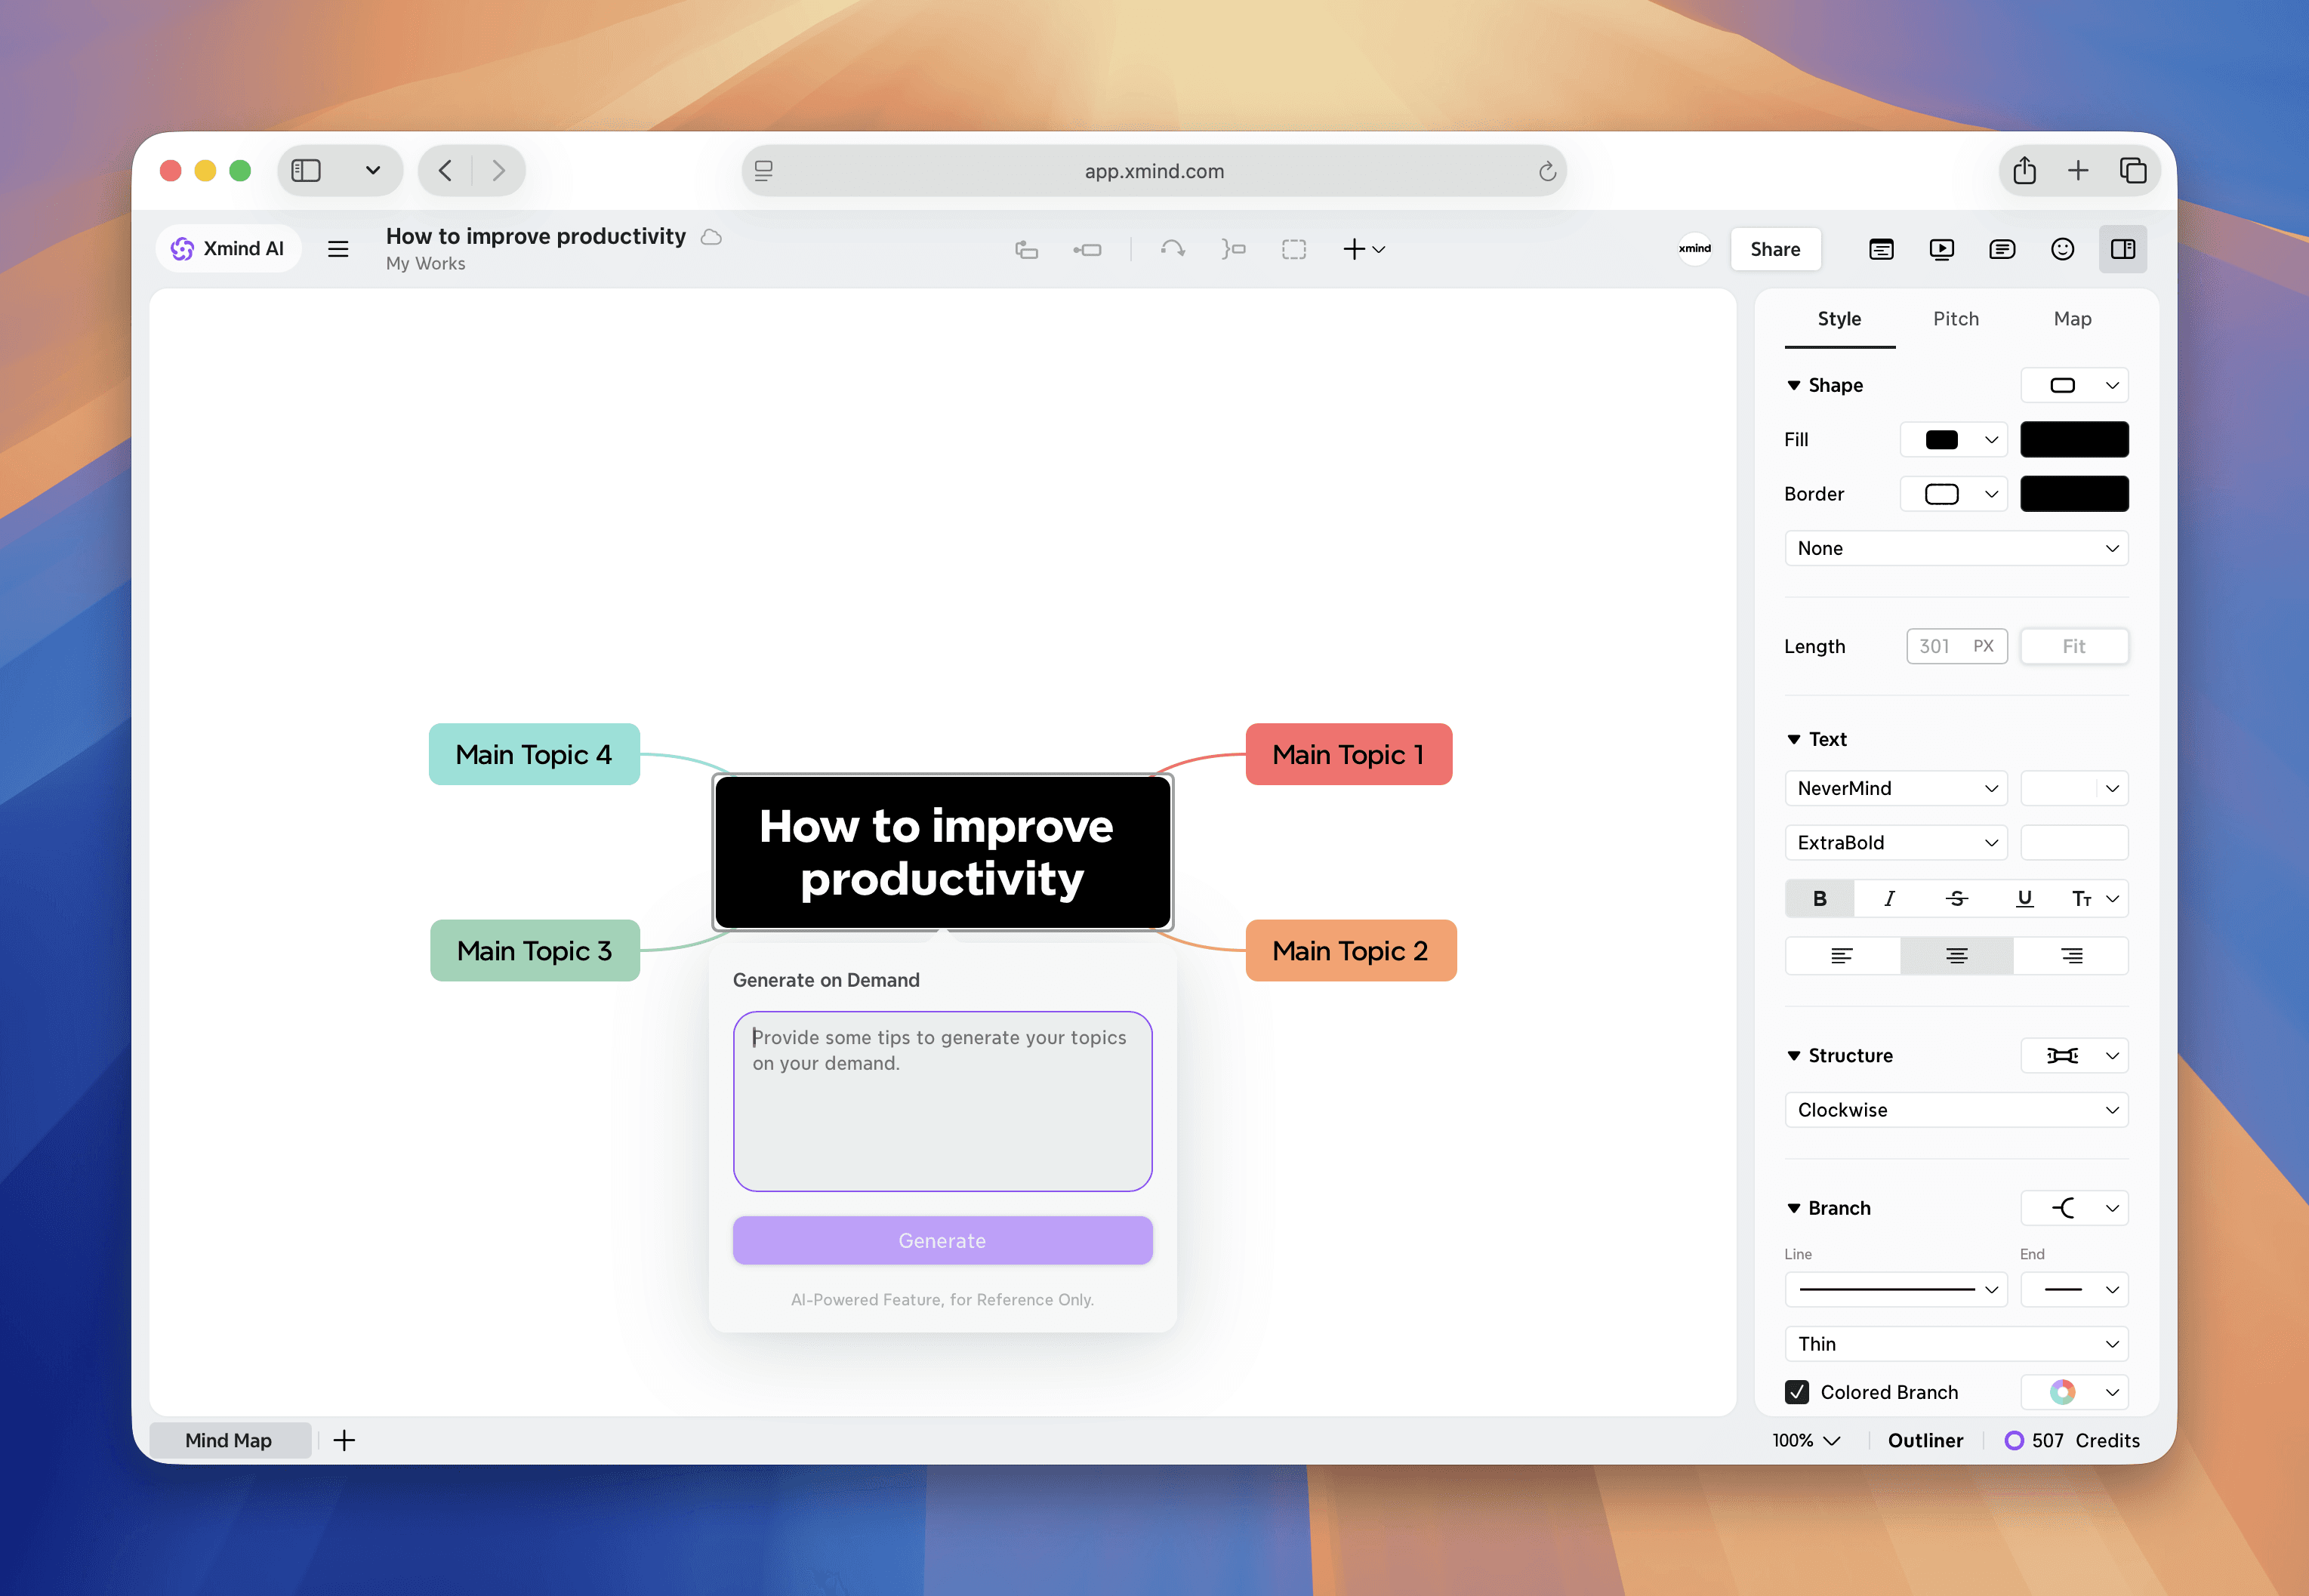This screenshot has height=1596, width=2309.
Task: Click the Fill color swatch
Action: (2074, 440)
